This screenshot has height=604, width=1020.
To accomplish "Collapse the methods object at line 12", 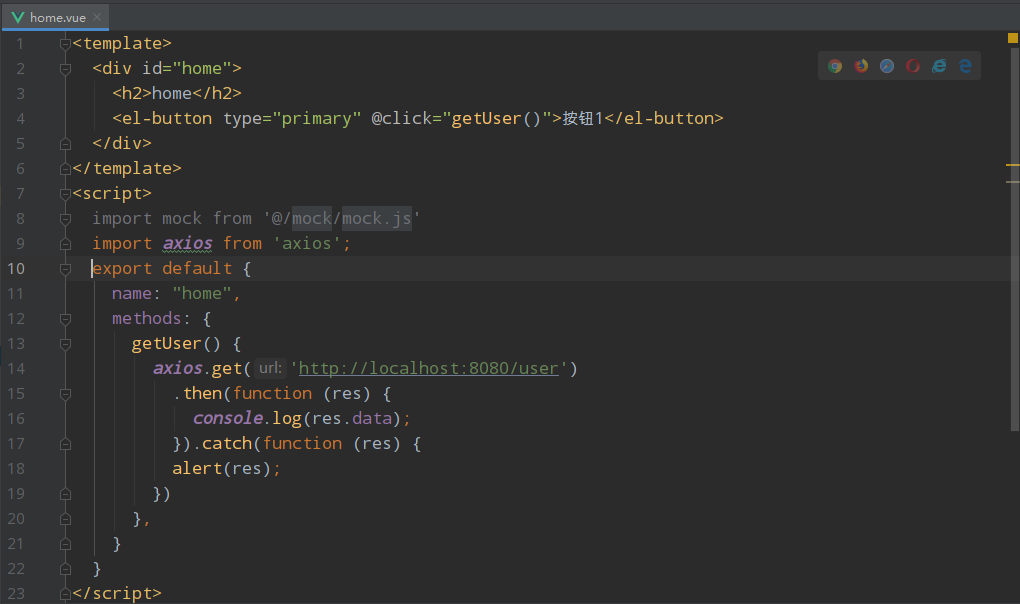I will (65, 319).
